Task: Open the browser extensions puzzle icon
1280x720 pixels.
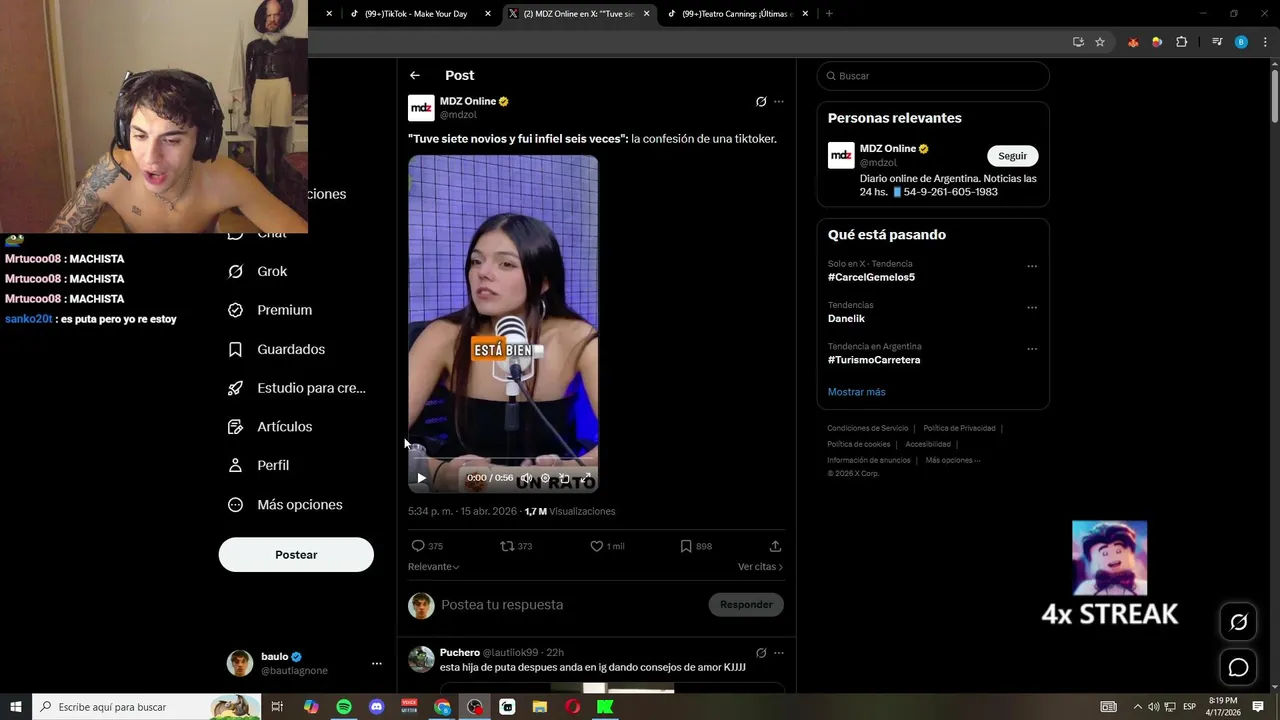Action: tap(1182, 42)
